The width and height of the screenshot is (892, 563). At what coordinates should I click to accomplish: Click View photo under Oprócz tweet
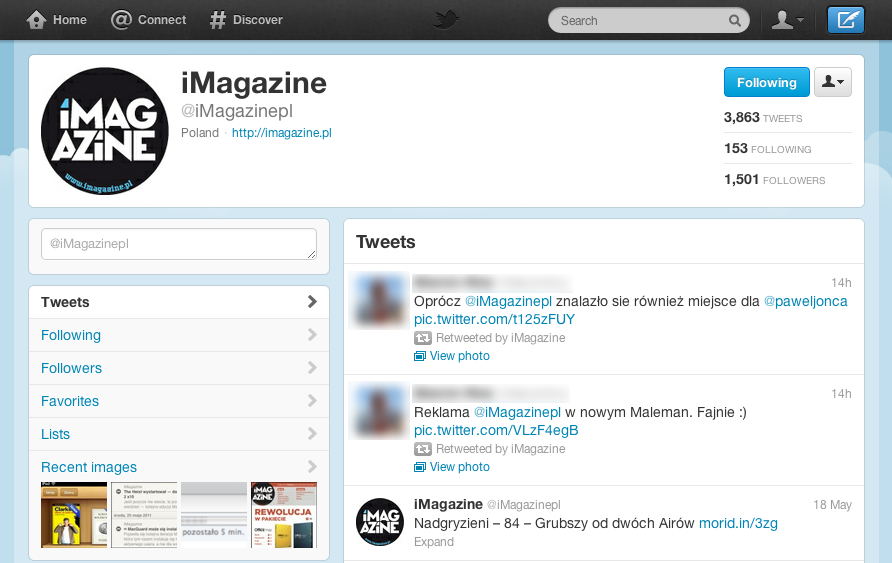pyautogui.click(x=460, y=356)
